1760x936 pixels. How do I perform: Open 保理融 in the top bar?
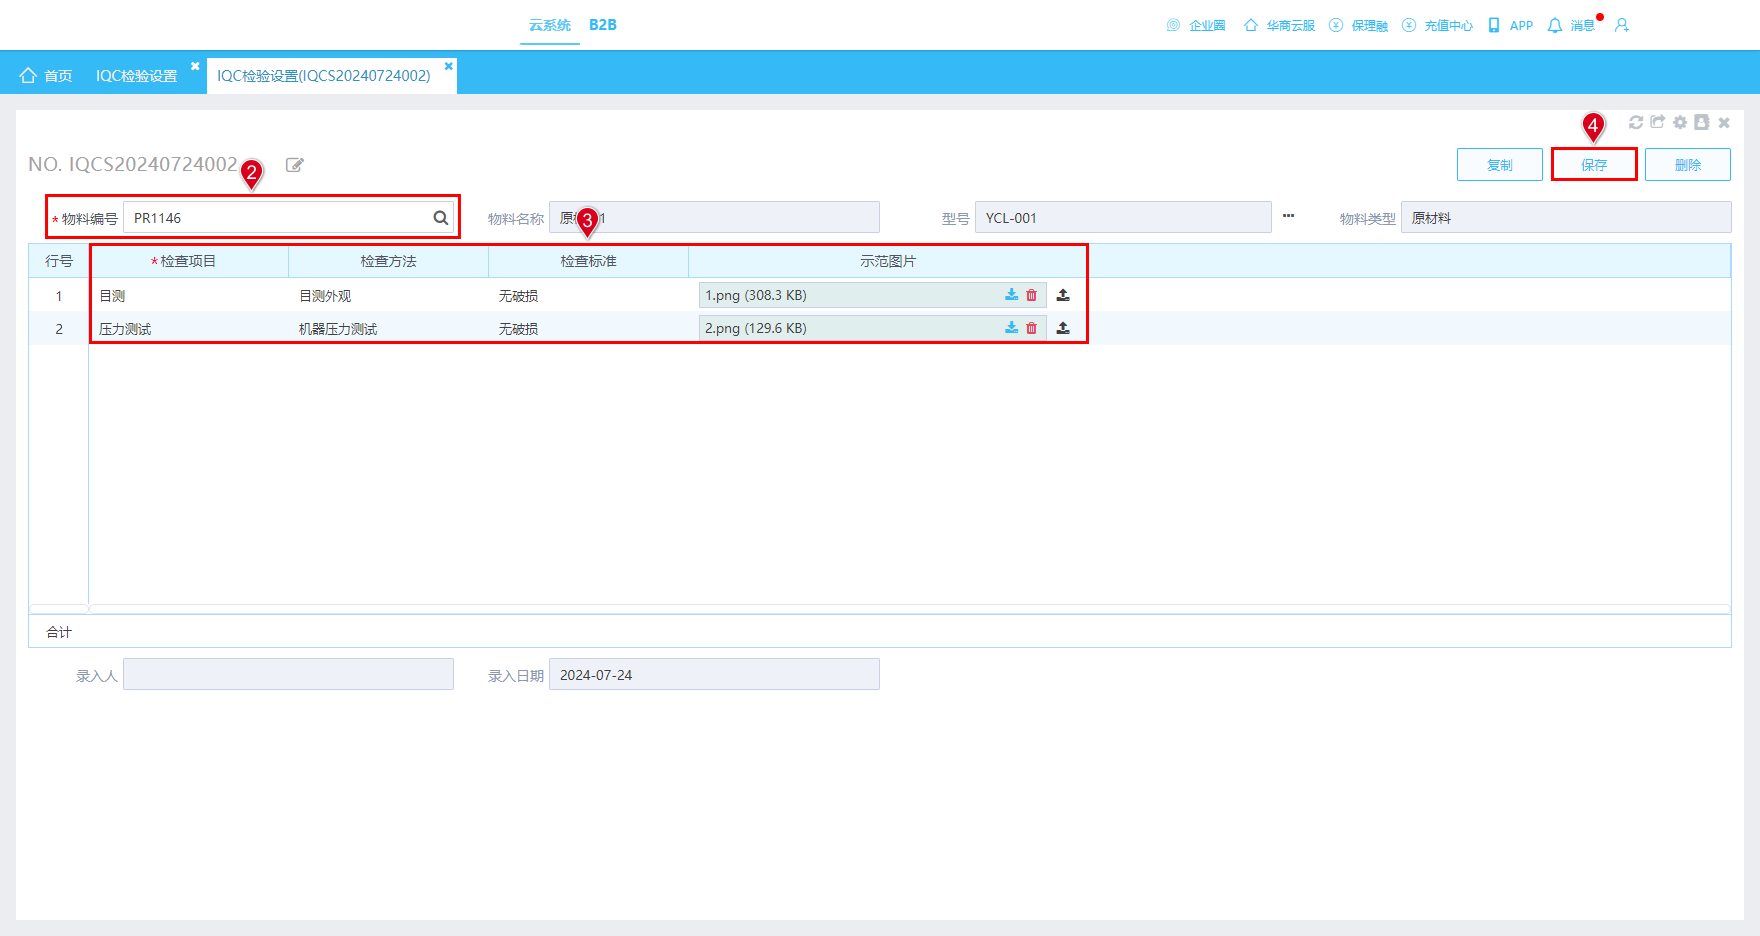pyautogui.click(x=1358, y=25)
